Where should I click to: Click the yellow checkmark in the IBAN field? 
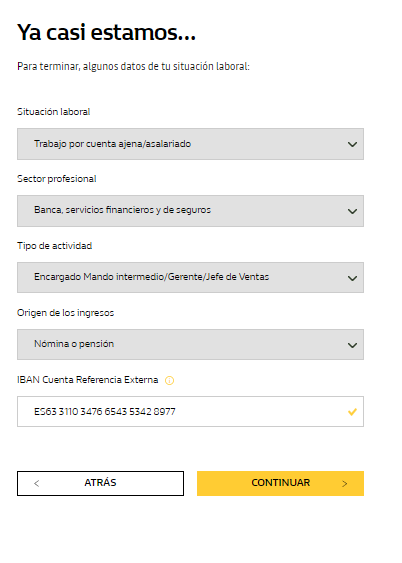pyautogui.click(x=352, y=412)
